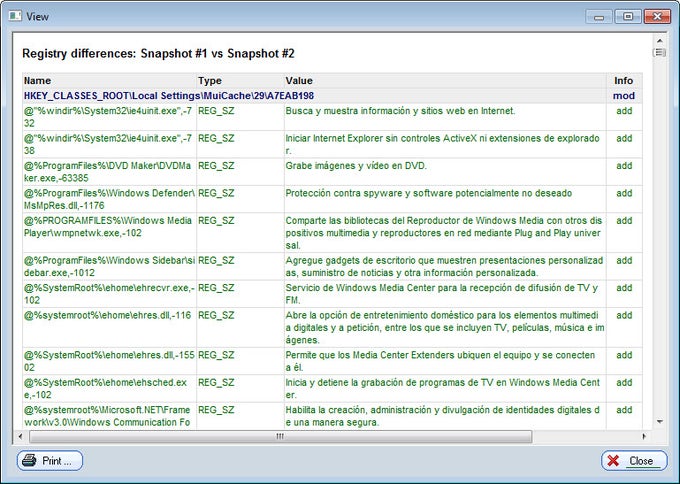Select the Windows Sidebar sidebar.exe entry
The image size is (680, 484).
[109, 266]
